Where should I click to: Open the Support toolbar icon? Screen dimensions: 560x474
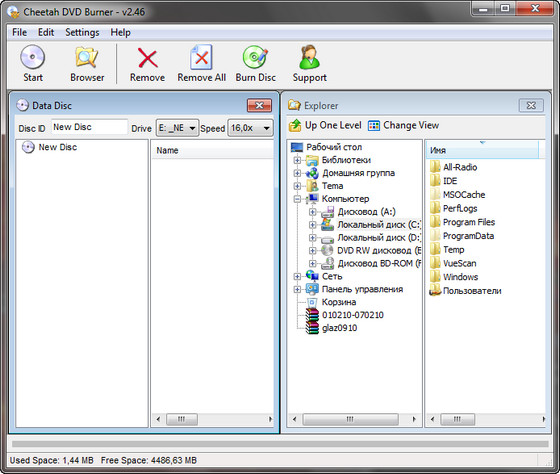click(309, 57)
